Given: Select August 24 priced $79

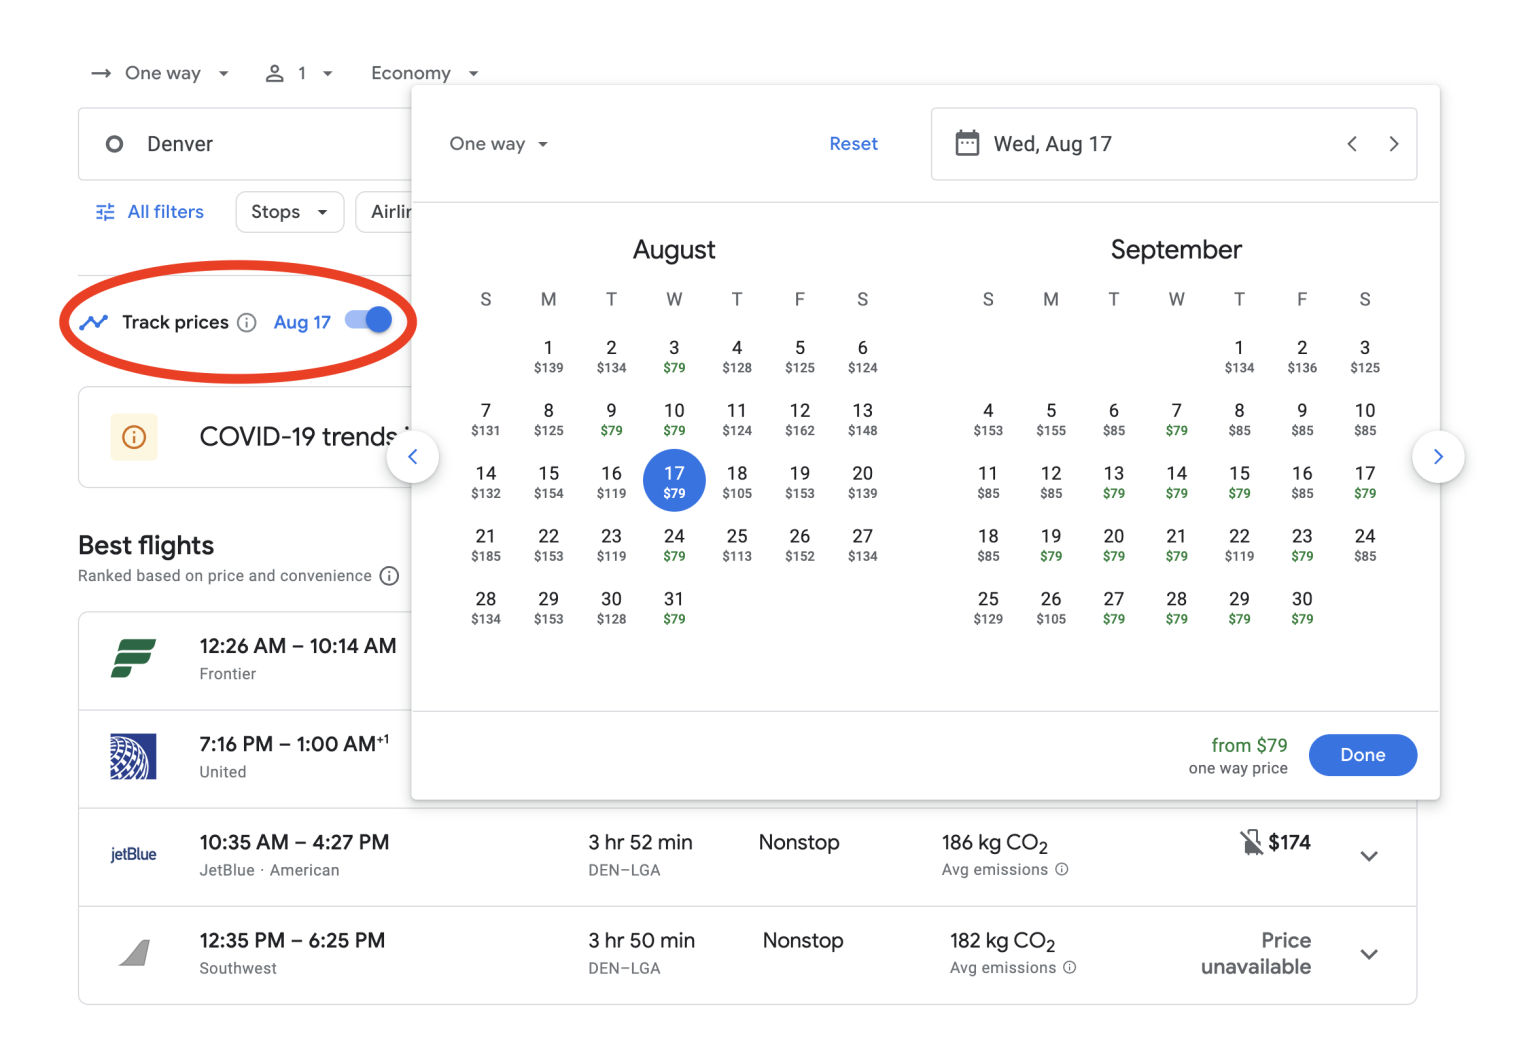Looking at the screenshot, I should click(x=674, y=545).
